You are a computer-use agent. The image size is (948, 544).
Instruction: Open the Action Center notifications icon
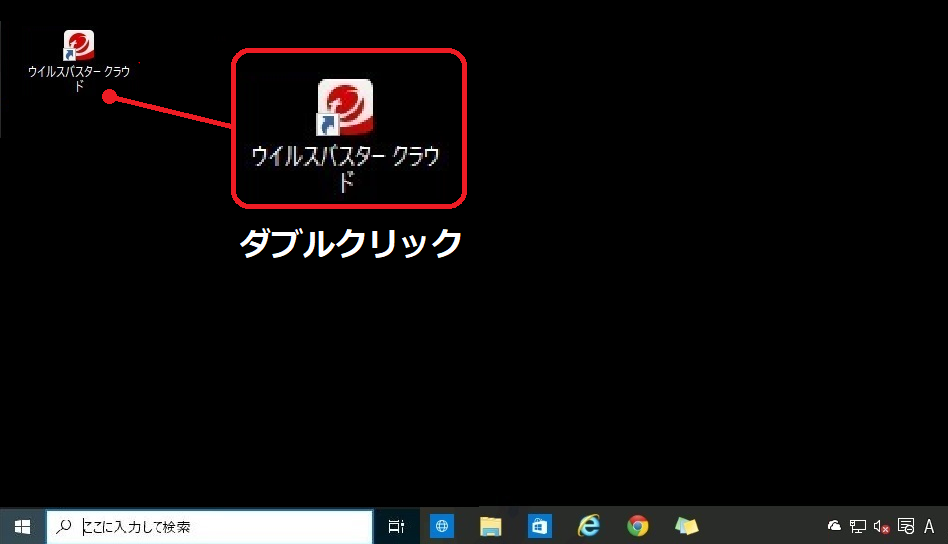coord(906,526)
